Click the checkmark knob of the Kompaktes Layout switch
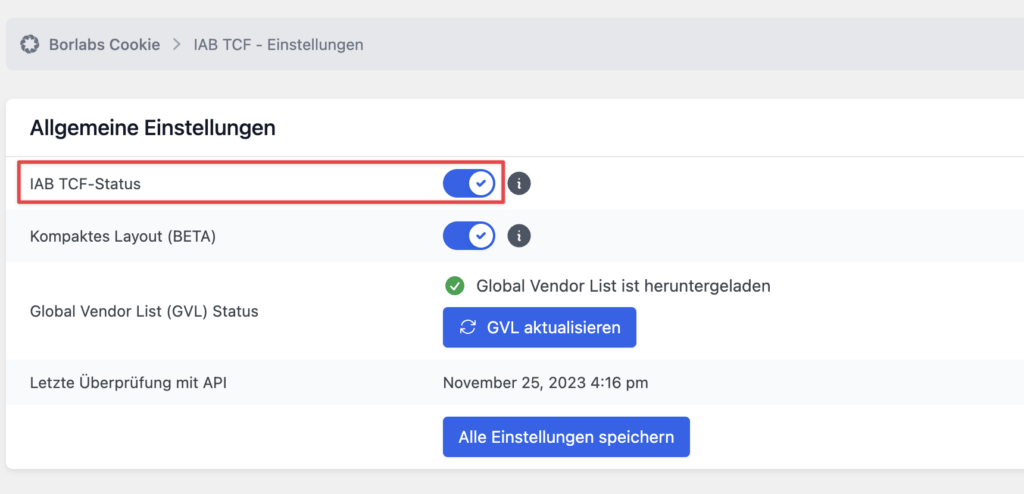 click(x=481, y=236)
